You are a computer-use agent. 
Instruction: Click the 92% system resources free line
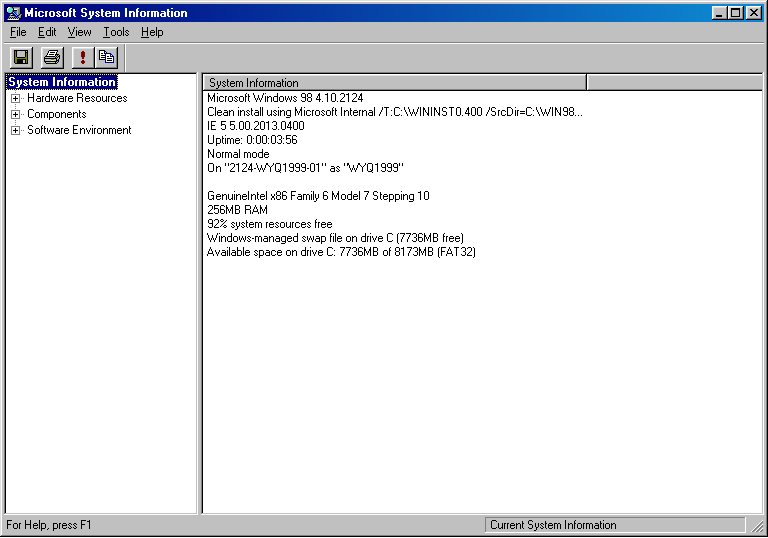270,224
